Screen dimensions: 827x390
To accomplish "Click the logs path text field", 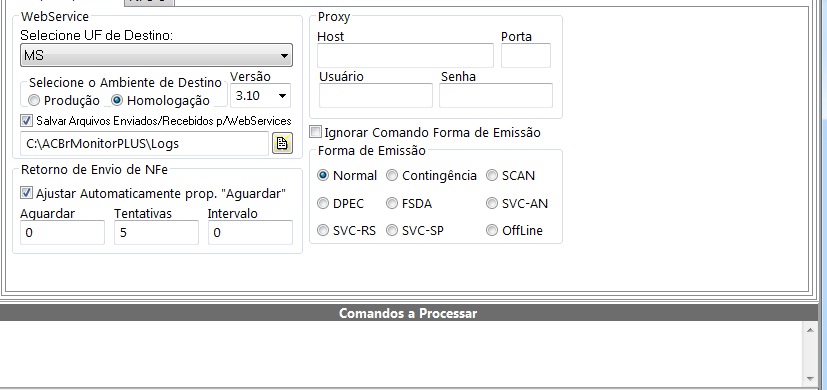I will click(145, 144).
